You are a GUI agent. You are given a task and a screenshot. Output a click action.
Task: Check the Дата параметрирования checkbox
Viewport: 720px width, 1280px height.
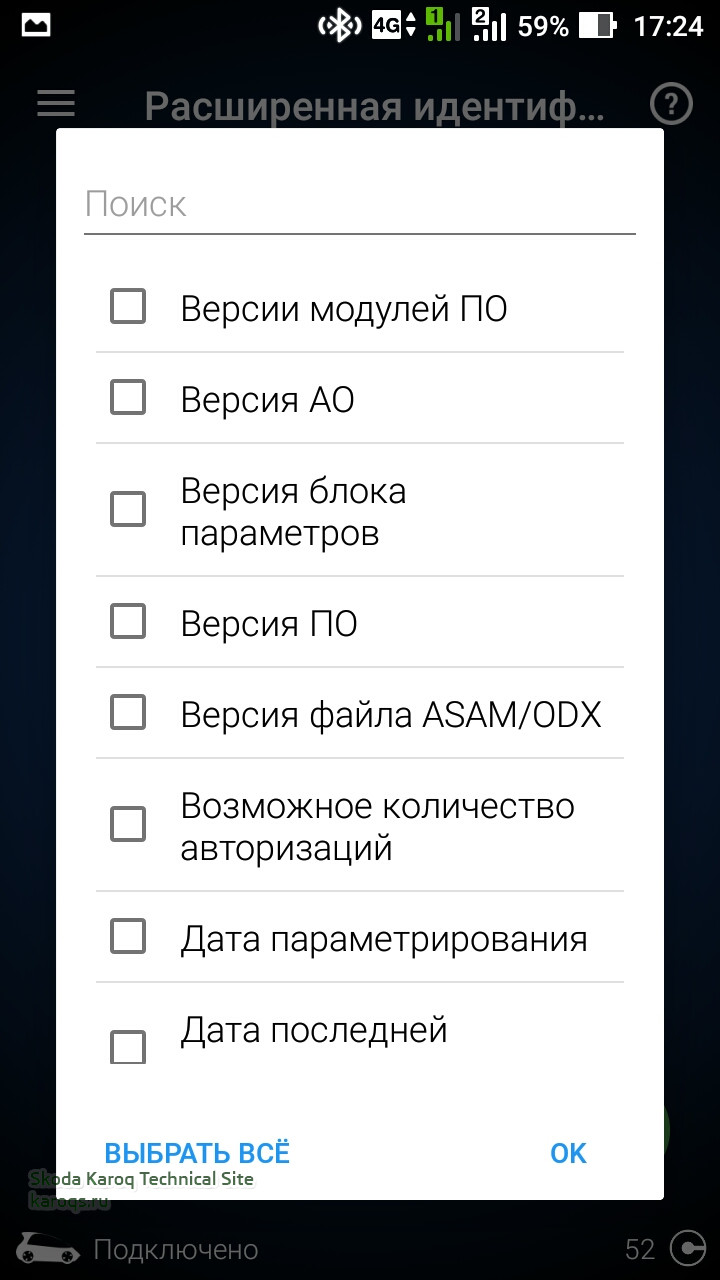click(128, 937)
